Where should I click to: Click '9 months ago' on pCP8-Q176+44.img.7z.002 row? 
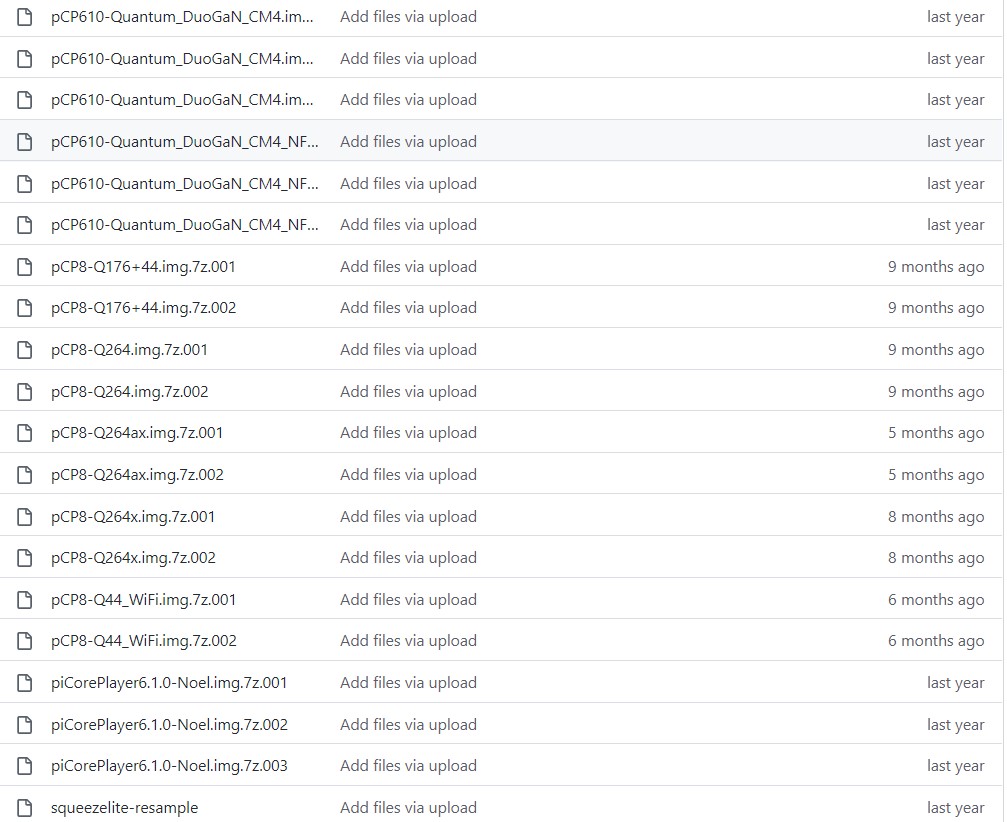point(936,308)
